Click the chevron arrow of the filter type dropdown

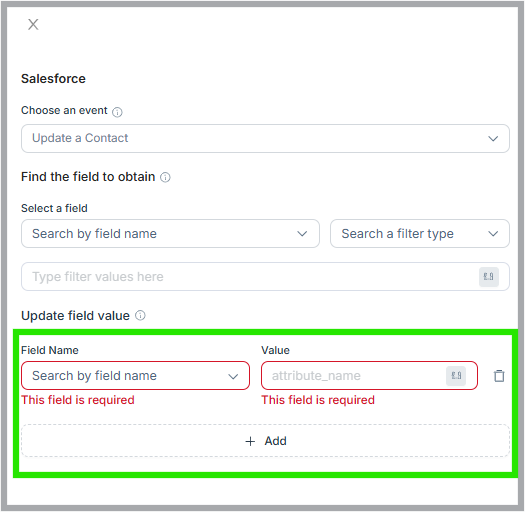[493, 234]
